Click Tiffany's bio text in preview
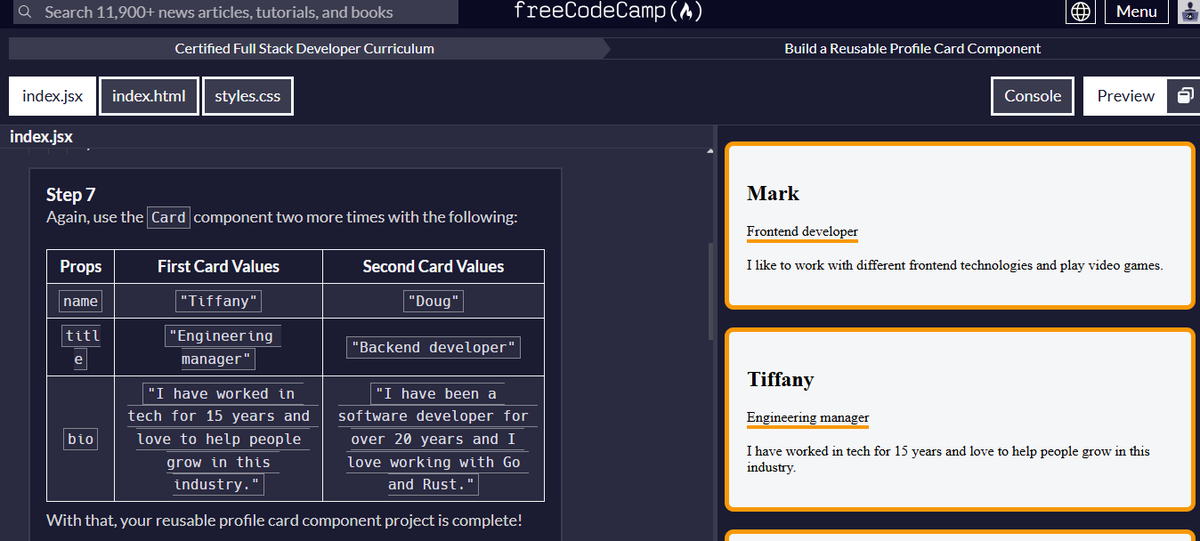The width and height of the screenshot is (1200, 541). 948,459
